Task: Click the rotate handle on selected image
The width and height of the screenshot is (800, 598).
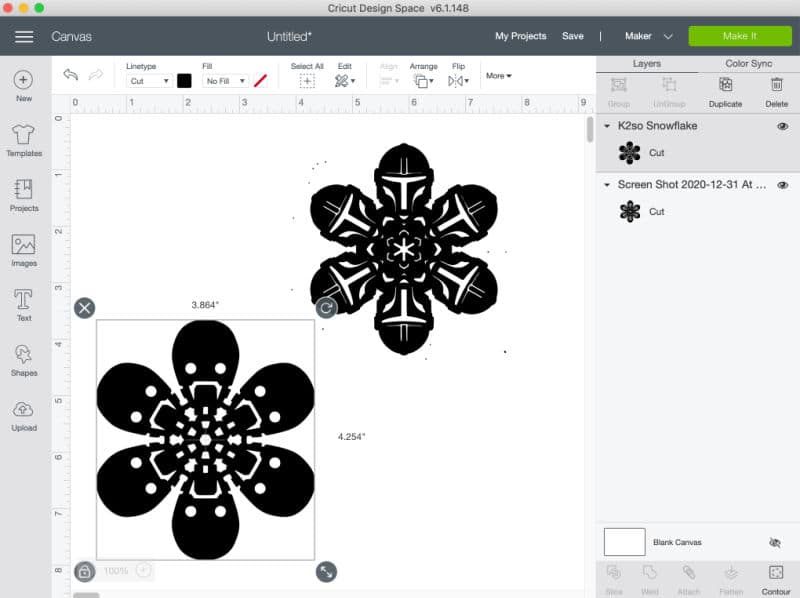Action: (x=326, y=308)
